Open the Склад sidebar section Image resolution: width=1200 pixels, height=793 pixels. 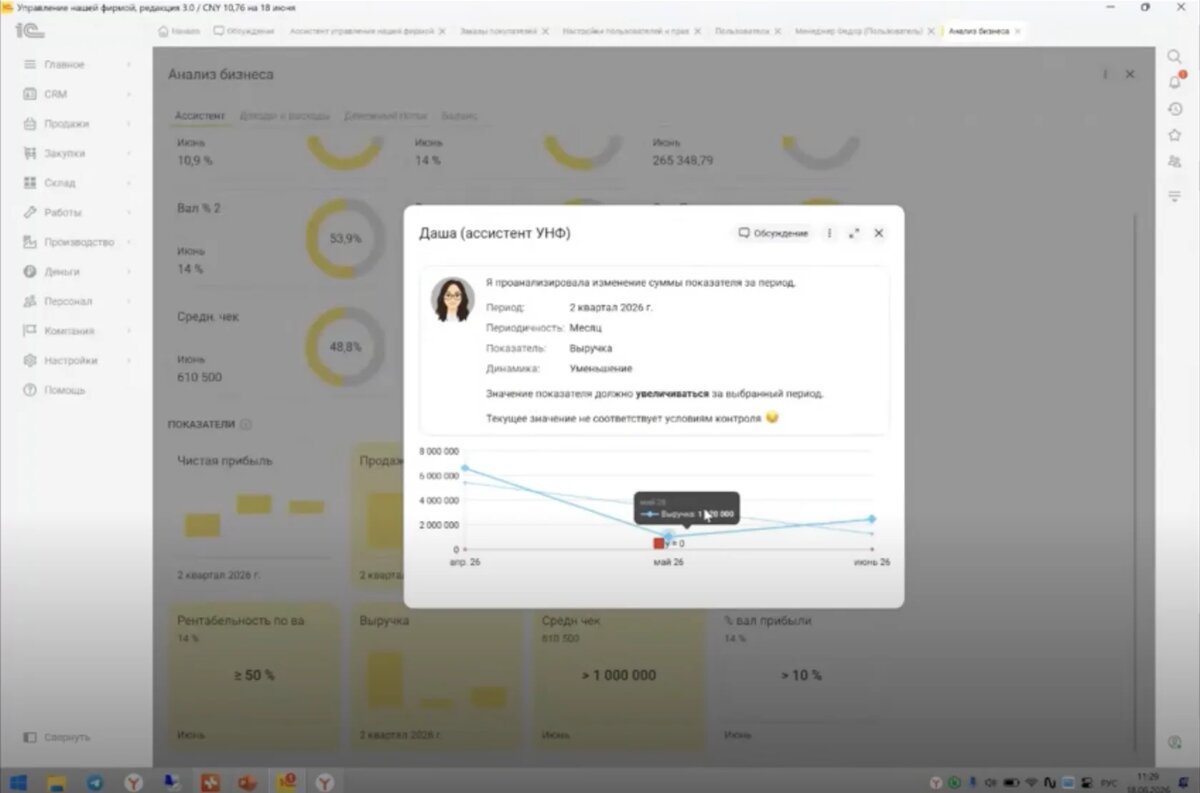(x=60, y=183)
